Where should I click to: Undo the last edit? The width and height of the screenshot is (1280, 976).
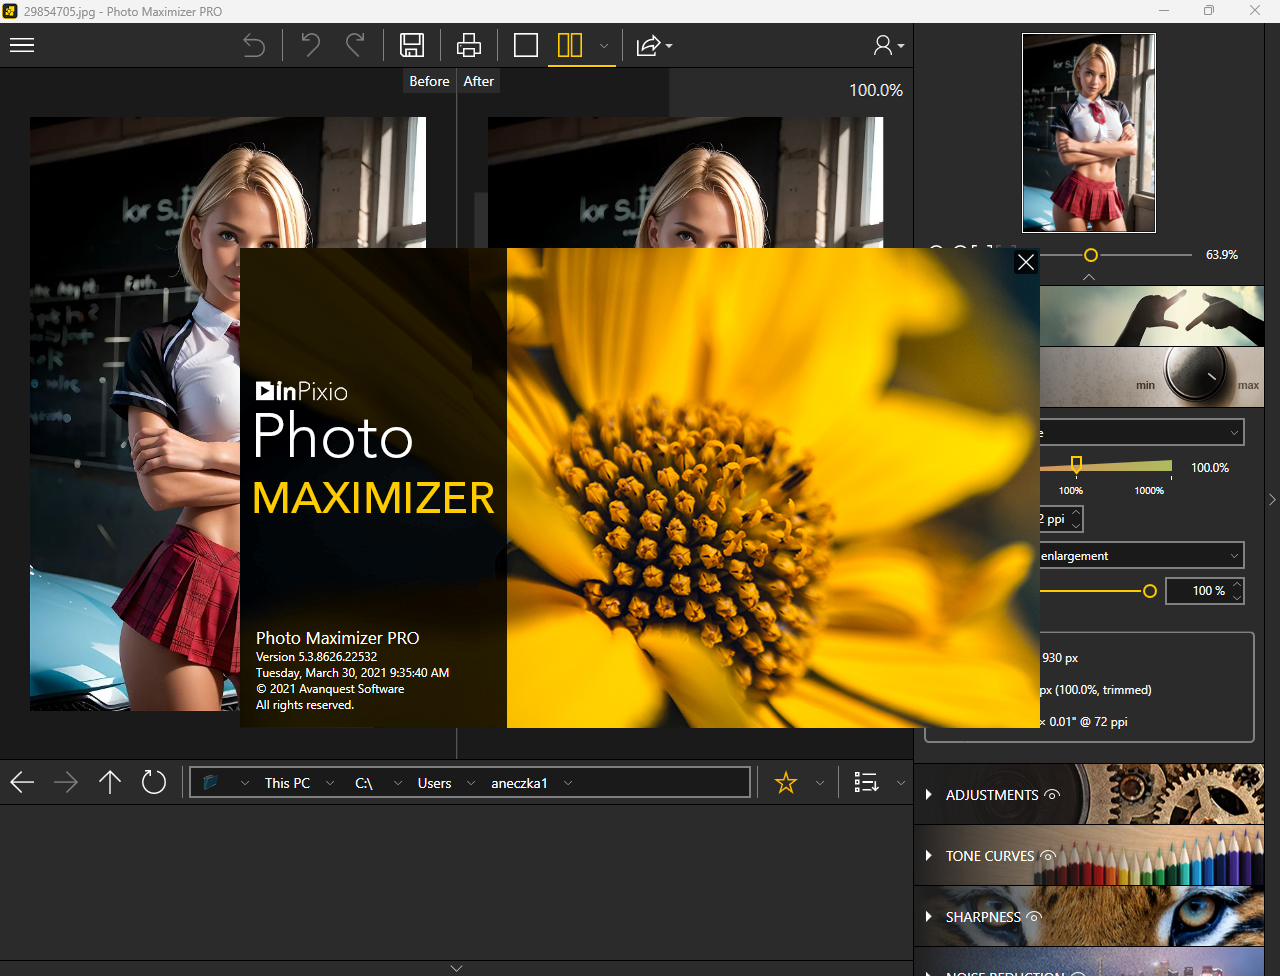[311, 45]
